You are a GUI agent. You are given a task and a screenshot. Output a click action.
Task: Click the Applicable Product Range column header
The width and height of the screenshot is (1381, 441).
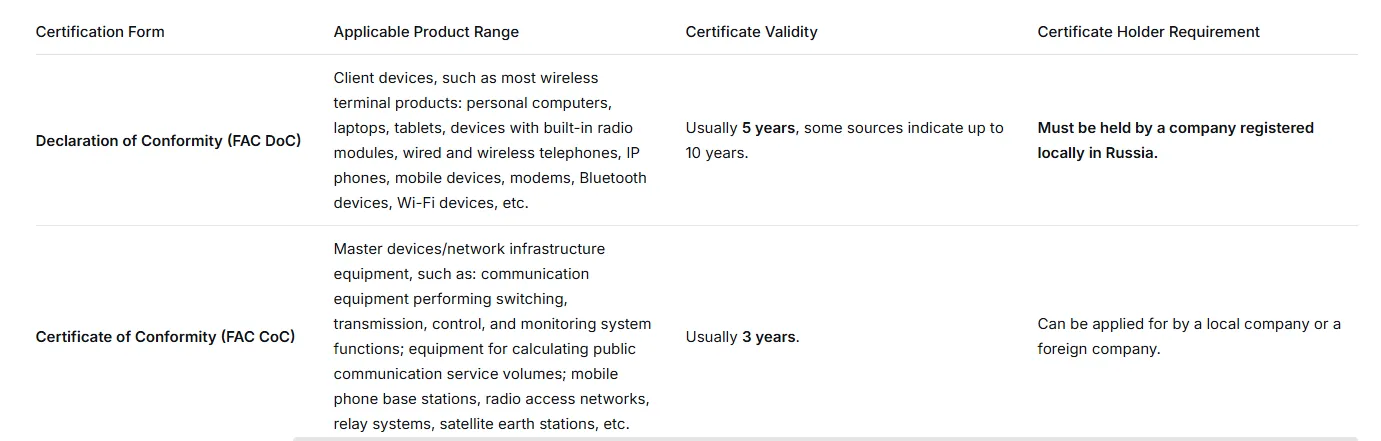[x=426, y=32]
